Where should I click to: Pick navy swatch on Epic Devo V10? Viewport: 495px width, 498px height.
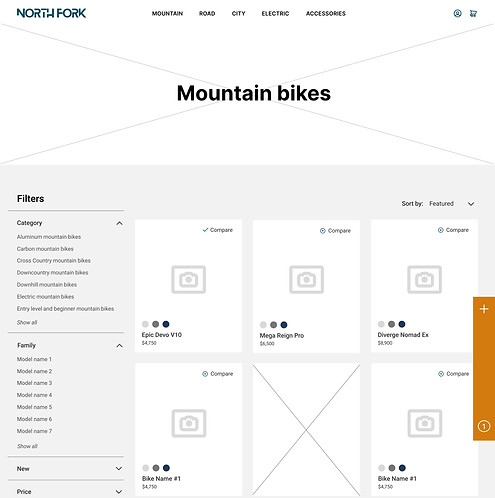click(166, 324)
